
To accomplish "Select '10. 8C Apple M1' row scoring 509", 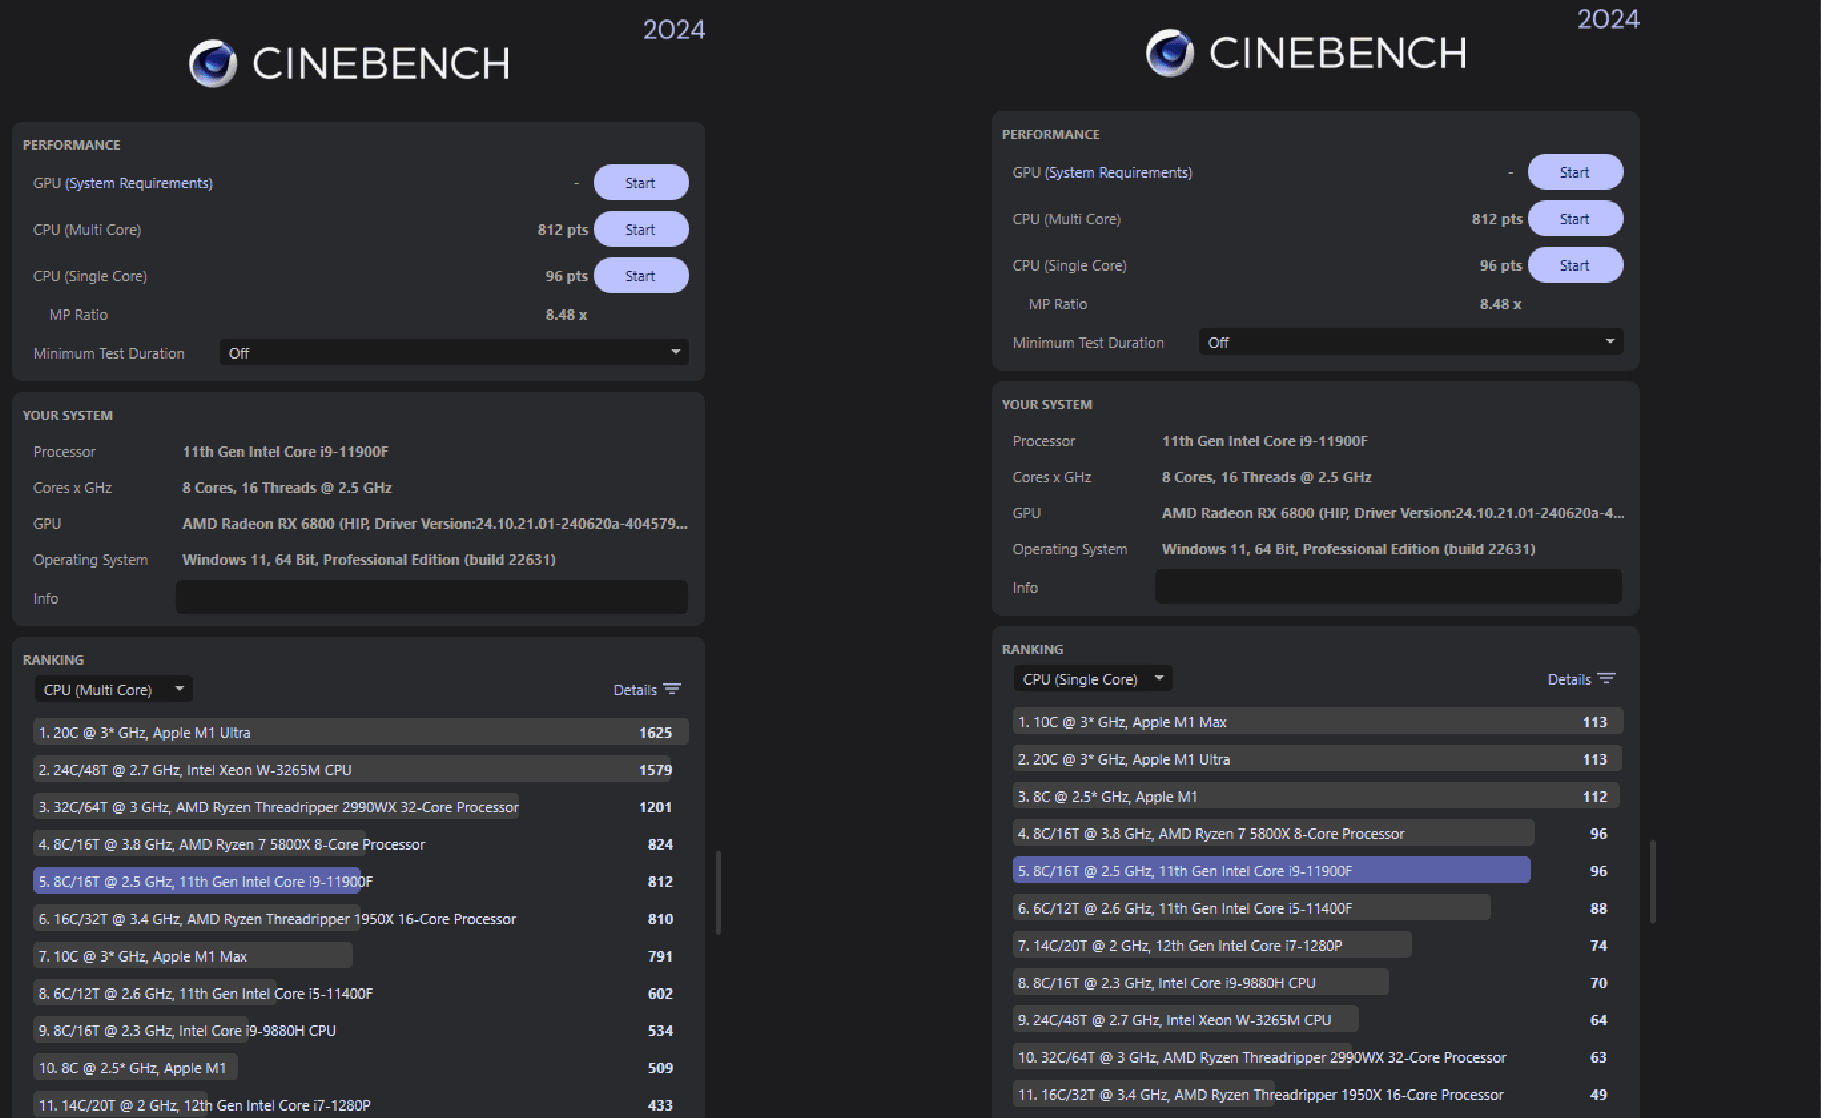I will click(x=360, y=1068).
